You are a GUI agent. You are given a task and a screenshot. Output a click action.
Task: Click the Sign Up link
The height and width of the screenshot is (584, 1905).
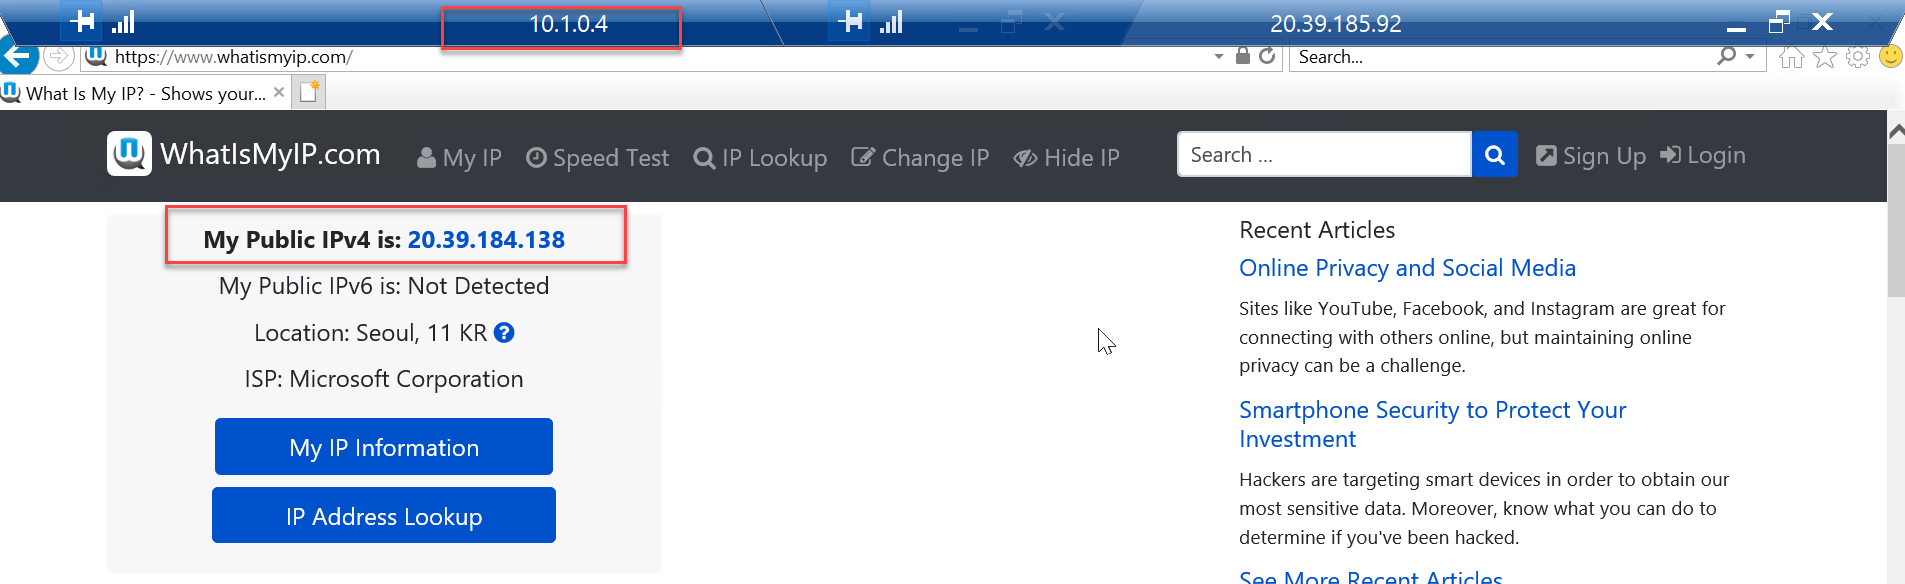(1591, 156)
